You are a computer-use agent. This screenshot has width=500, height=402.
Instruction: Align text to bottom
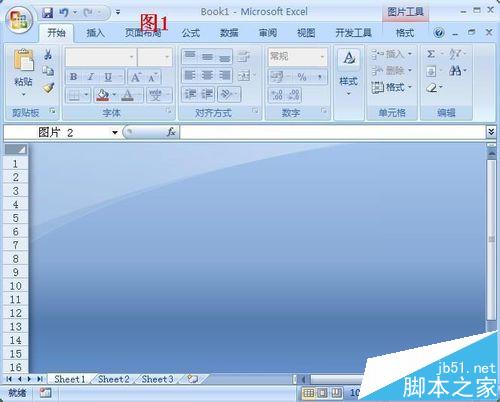[224, 57]
